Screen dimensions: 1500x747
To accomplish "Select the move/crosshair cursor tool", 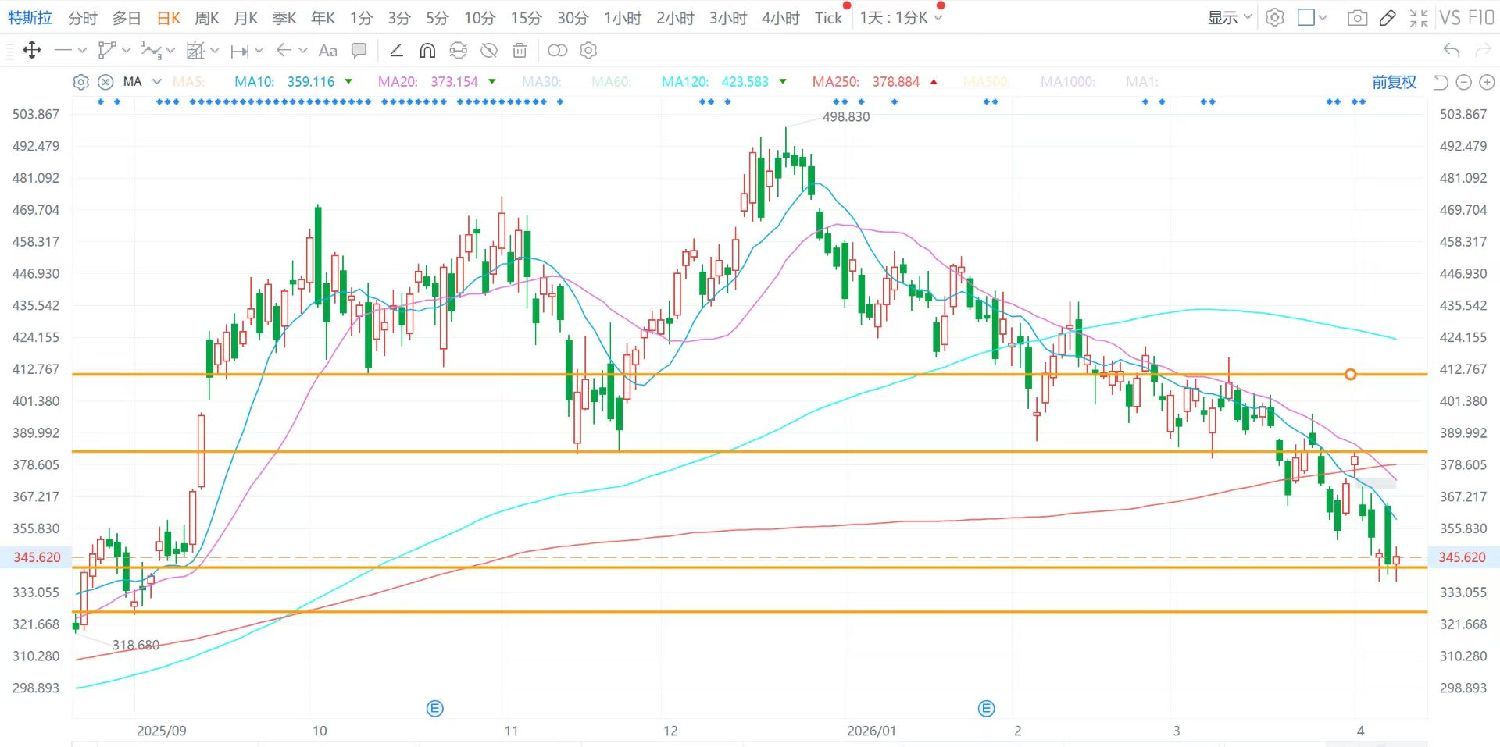I will 31,50.
